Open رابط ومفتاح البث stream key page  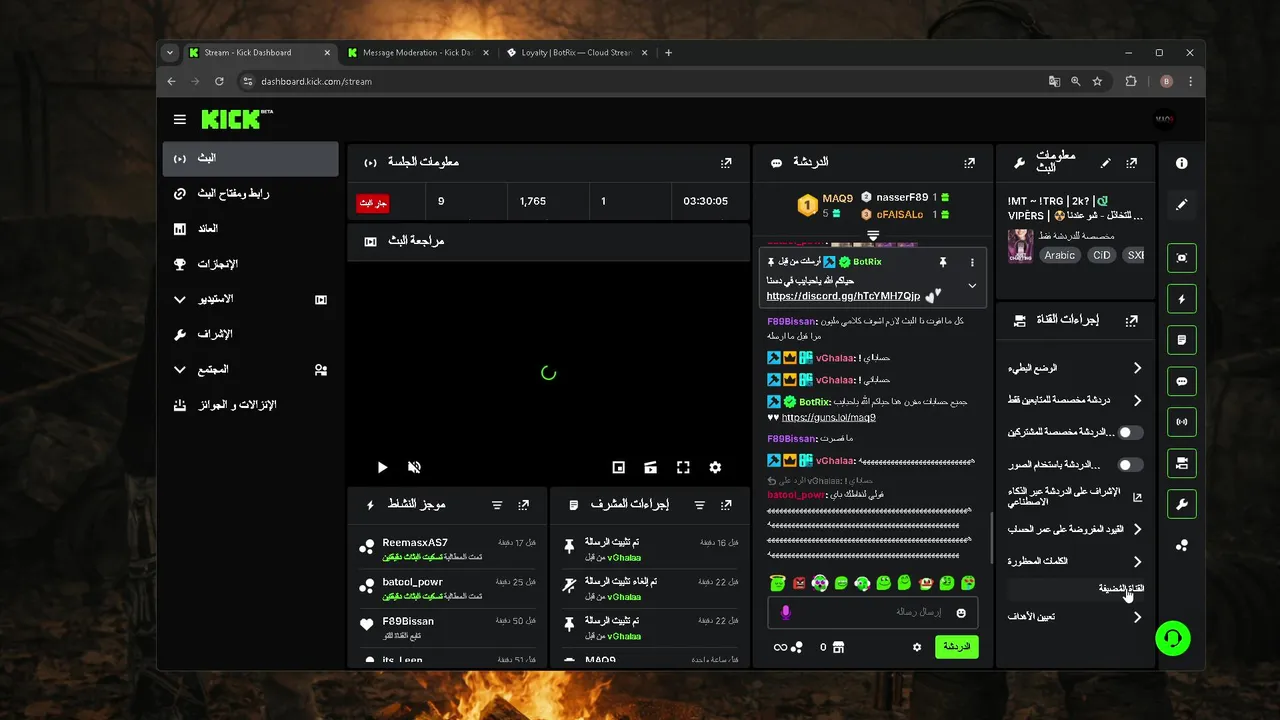251,193
